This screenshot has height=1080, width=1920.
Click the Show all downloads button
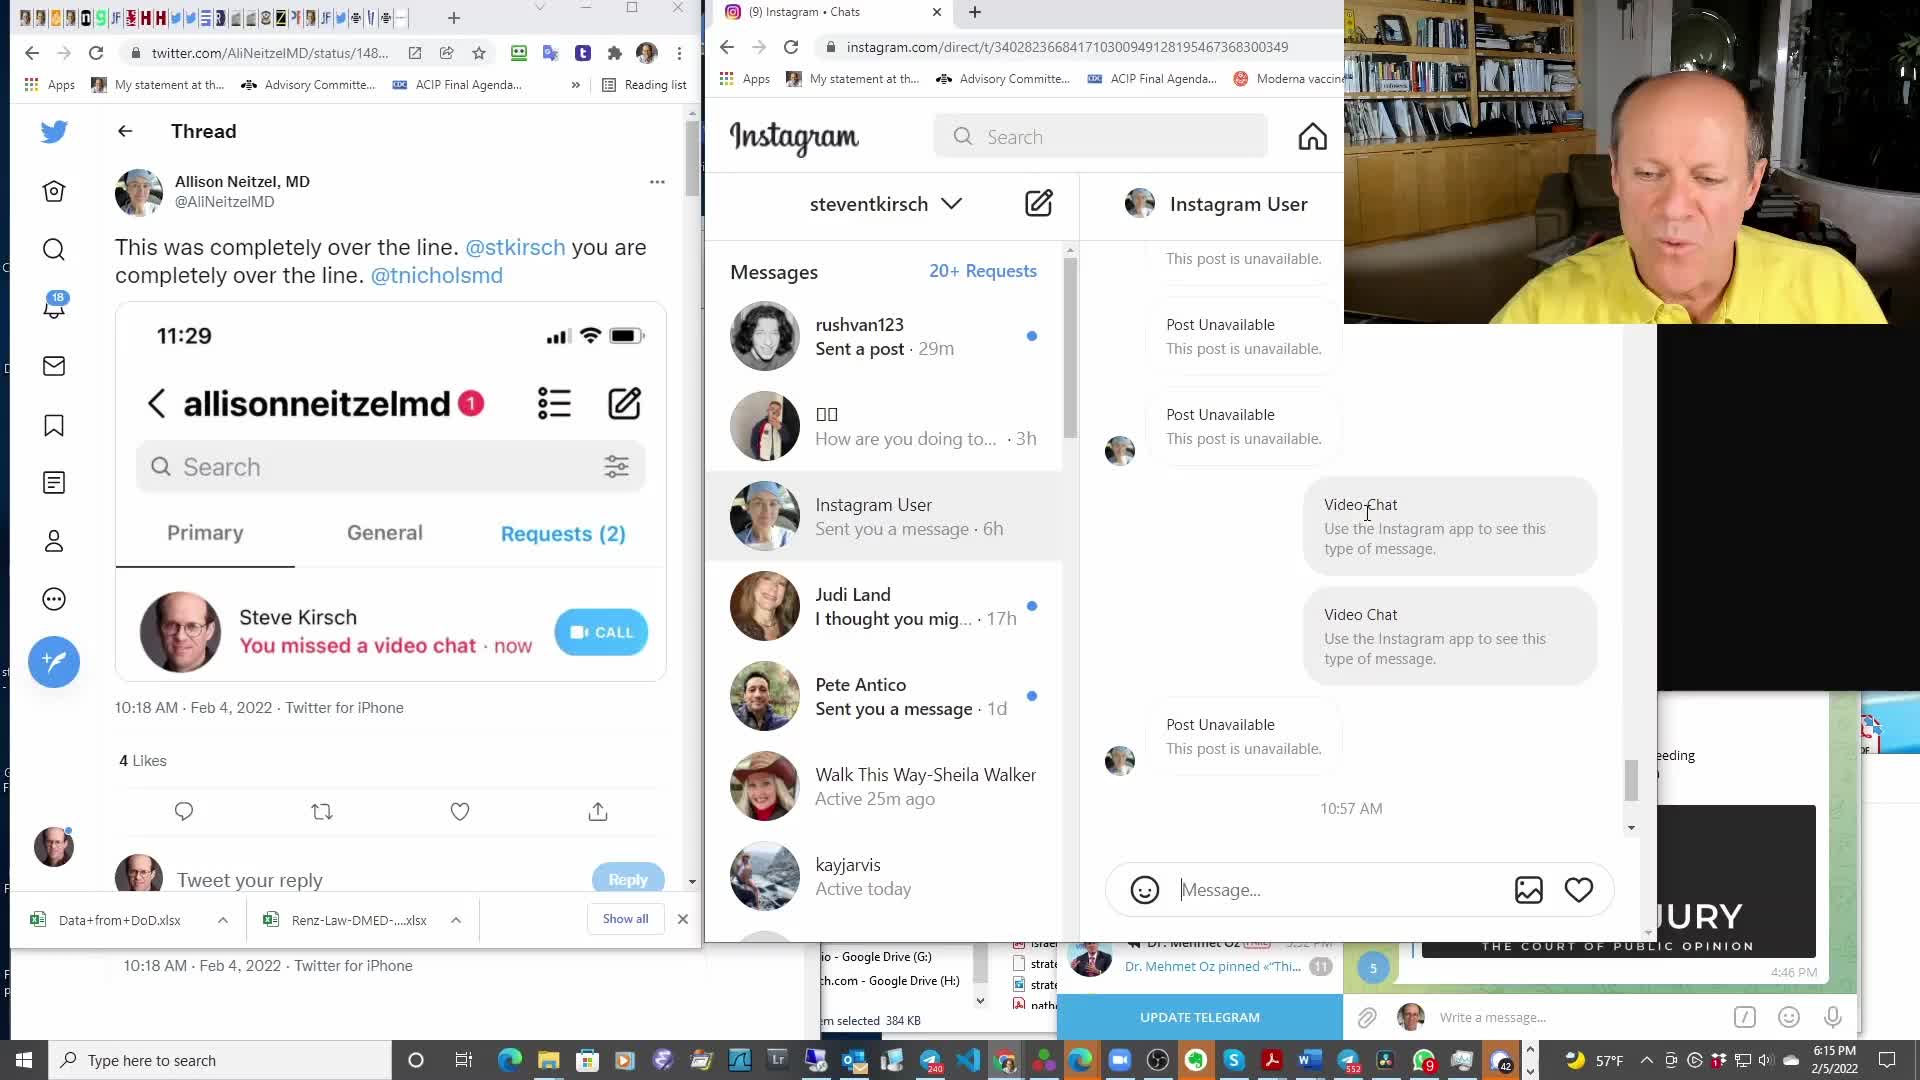(625, 919)
